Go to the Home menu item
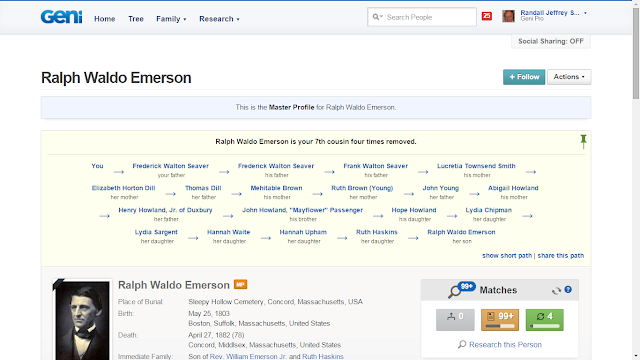The height and width of the screenshot is (360, 640). [x=104, y=19]
